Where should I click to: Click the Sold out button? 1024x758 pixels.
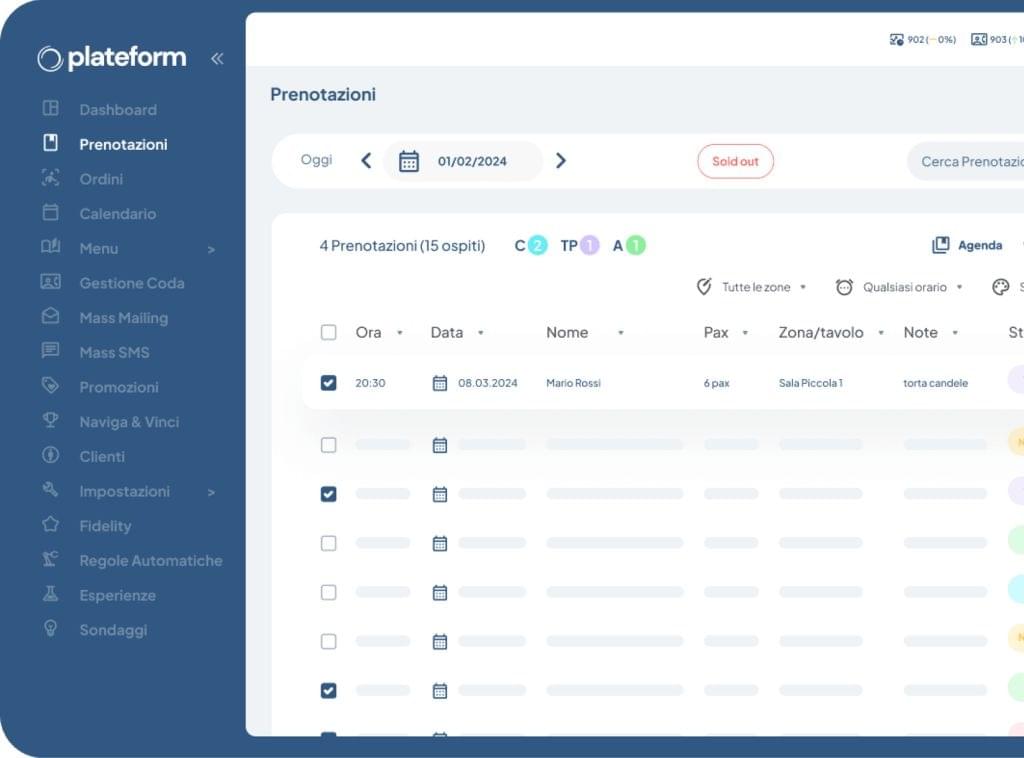point(735,161)
